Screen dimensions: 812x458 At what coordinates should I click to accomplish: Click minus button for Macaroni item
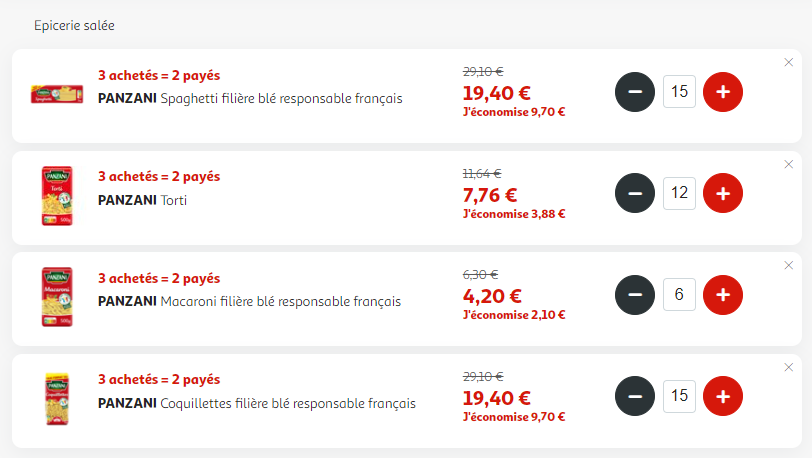[635, 295]
